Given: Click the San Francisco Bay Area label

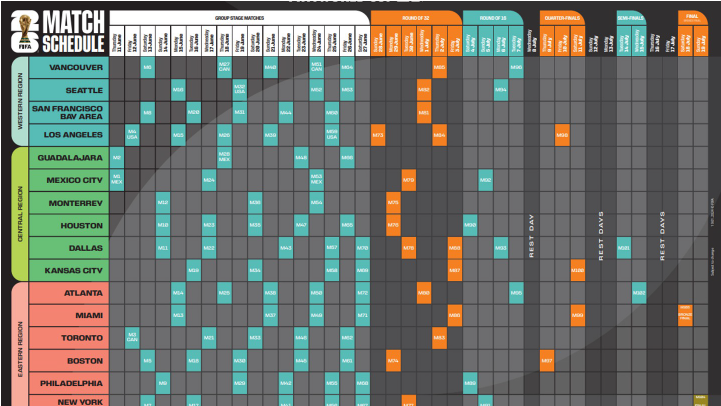Looking at the screenshot, I should click(68, 112).
